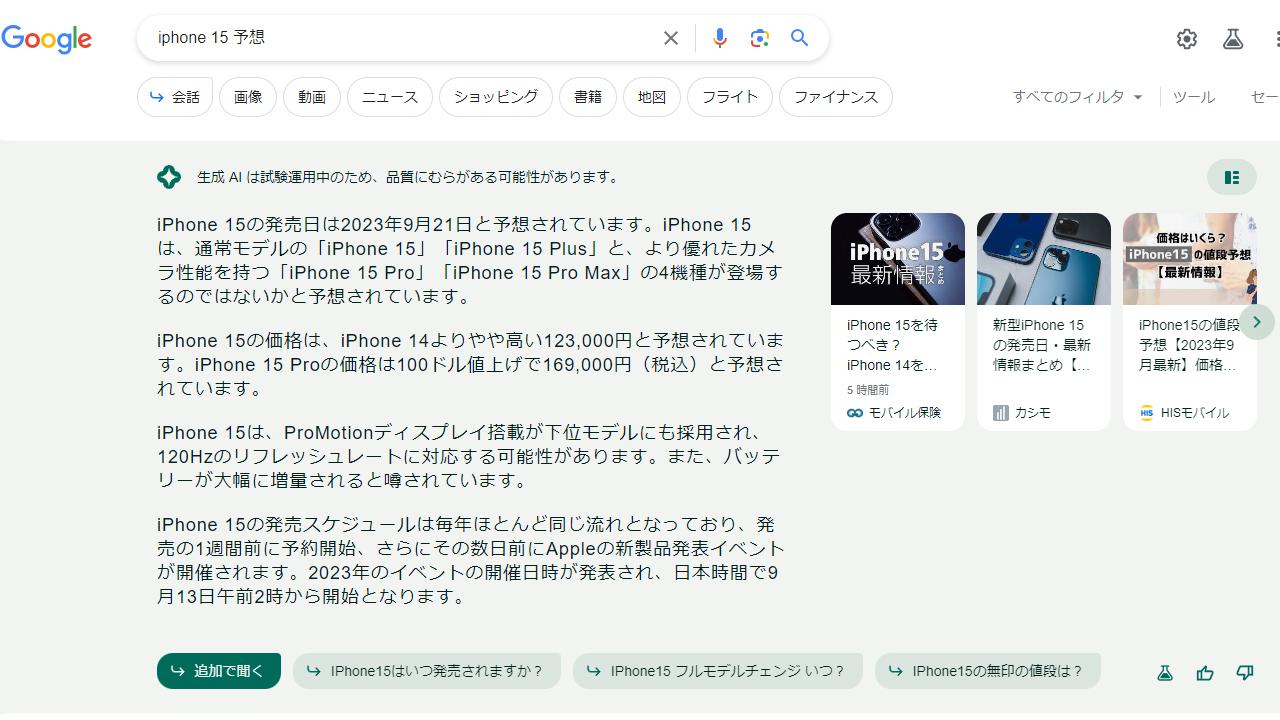Open the ニュース tab
Screen dimensions: 1280x720
coord(390,97)
